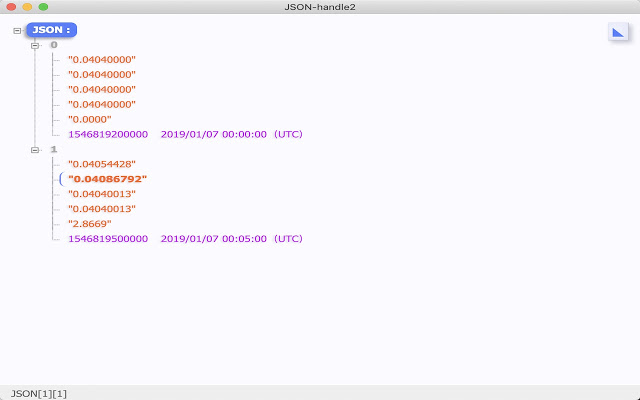Collapse the root JSON node
Image resolution: width=640 pixels, height=400 pixels.
[x=17, y=30]
